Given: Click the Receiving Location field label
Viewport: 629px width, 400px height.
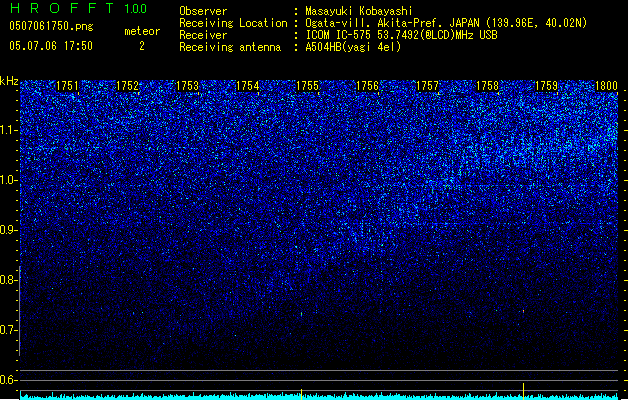Looking at the screenshot, I should (233, 23).
